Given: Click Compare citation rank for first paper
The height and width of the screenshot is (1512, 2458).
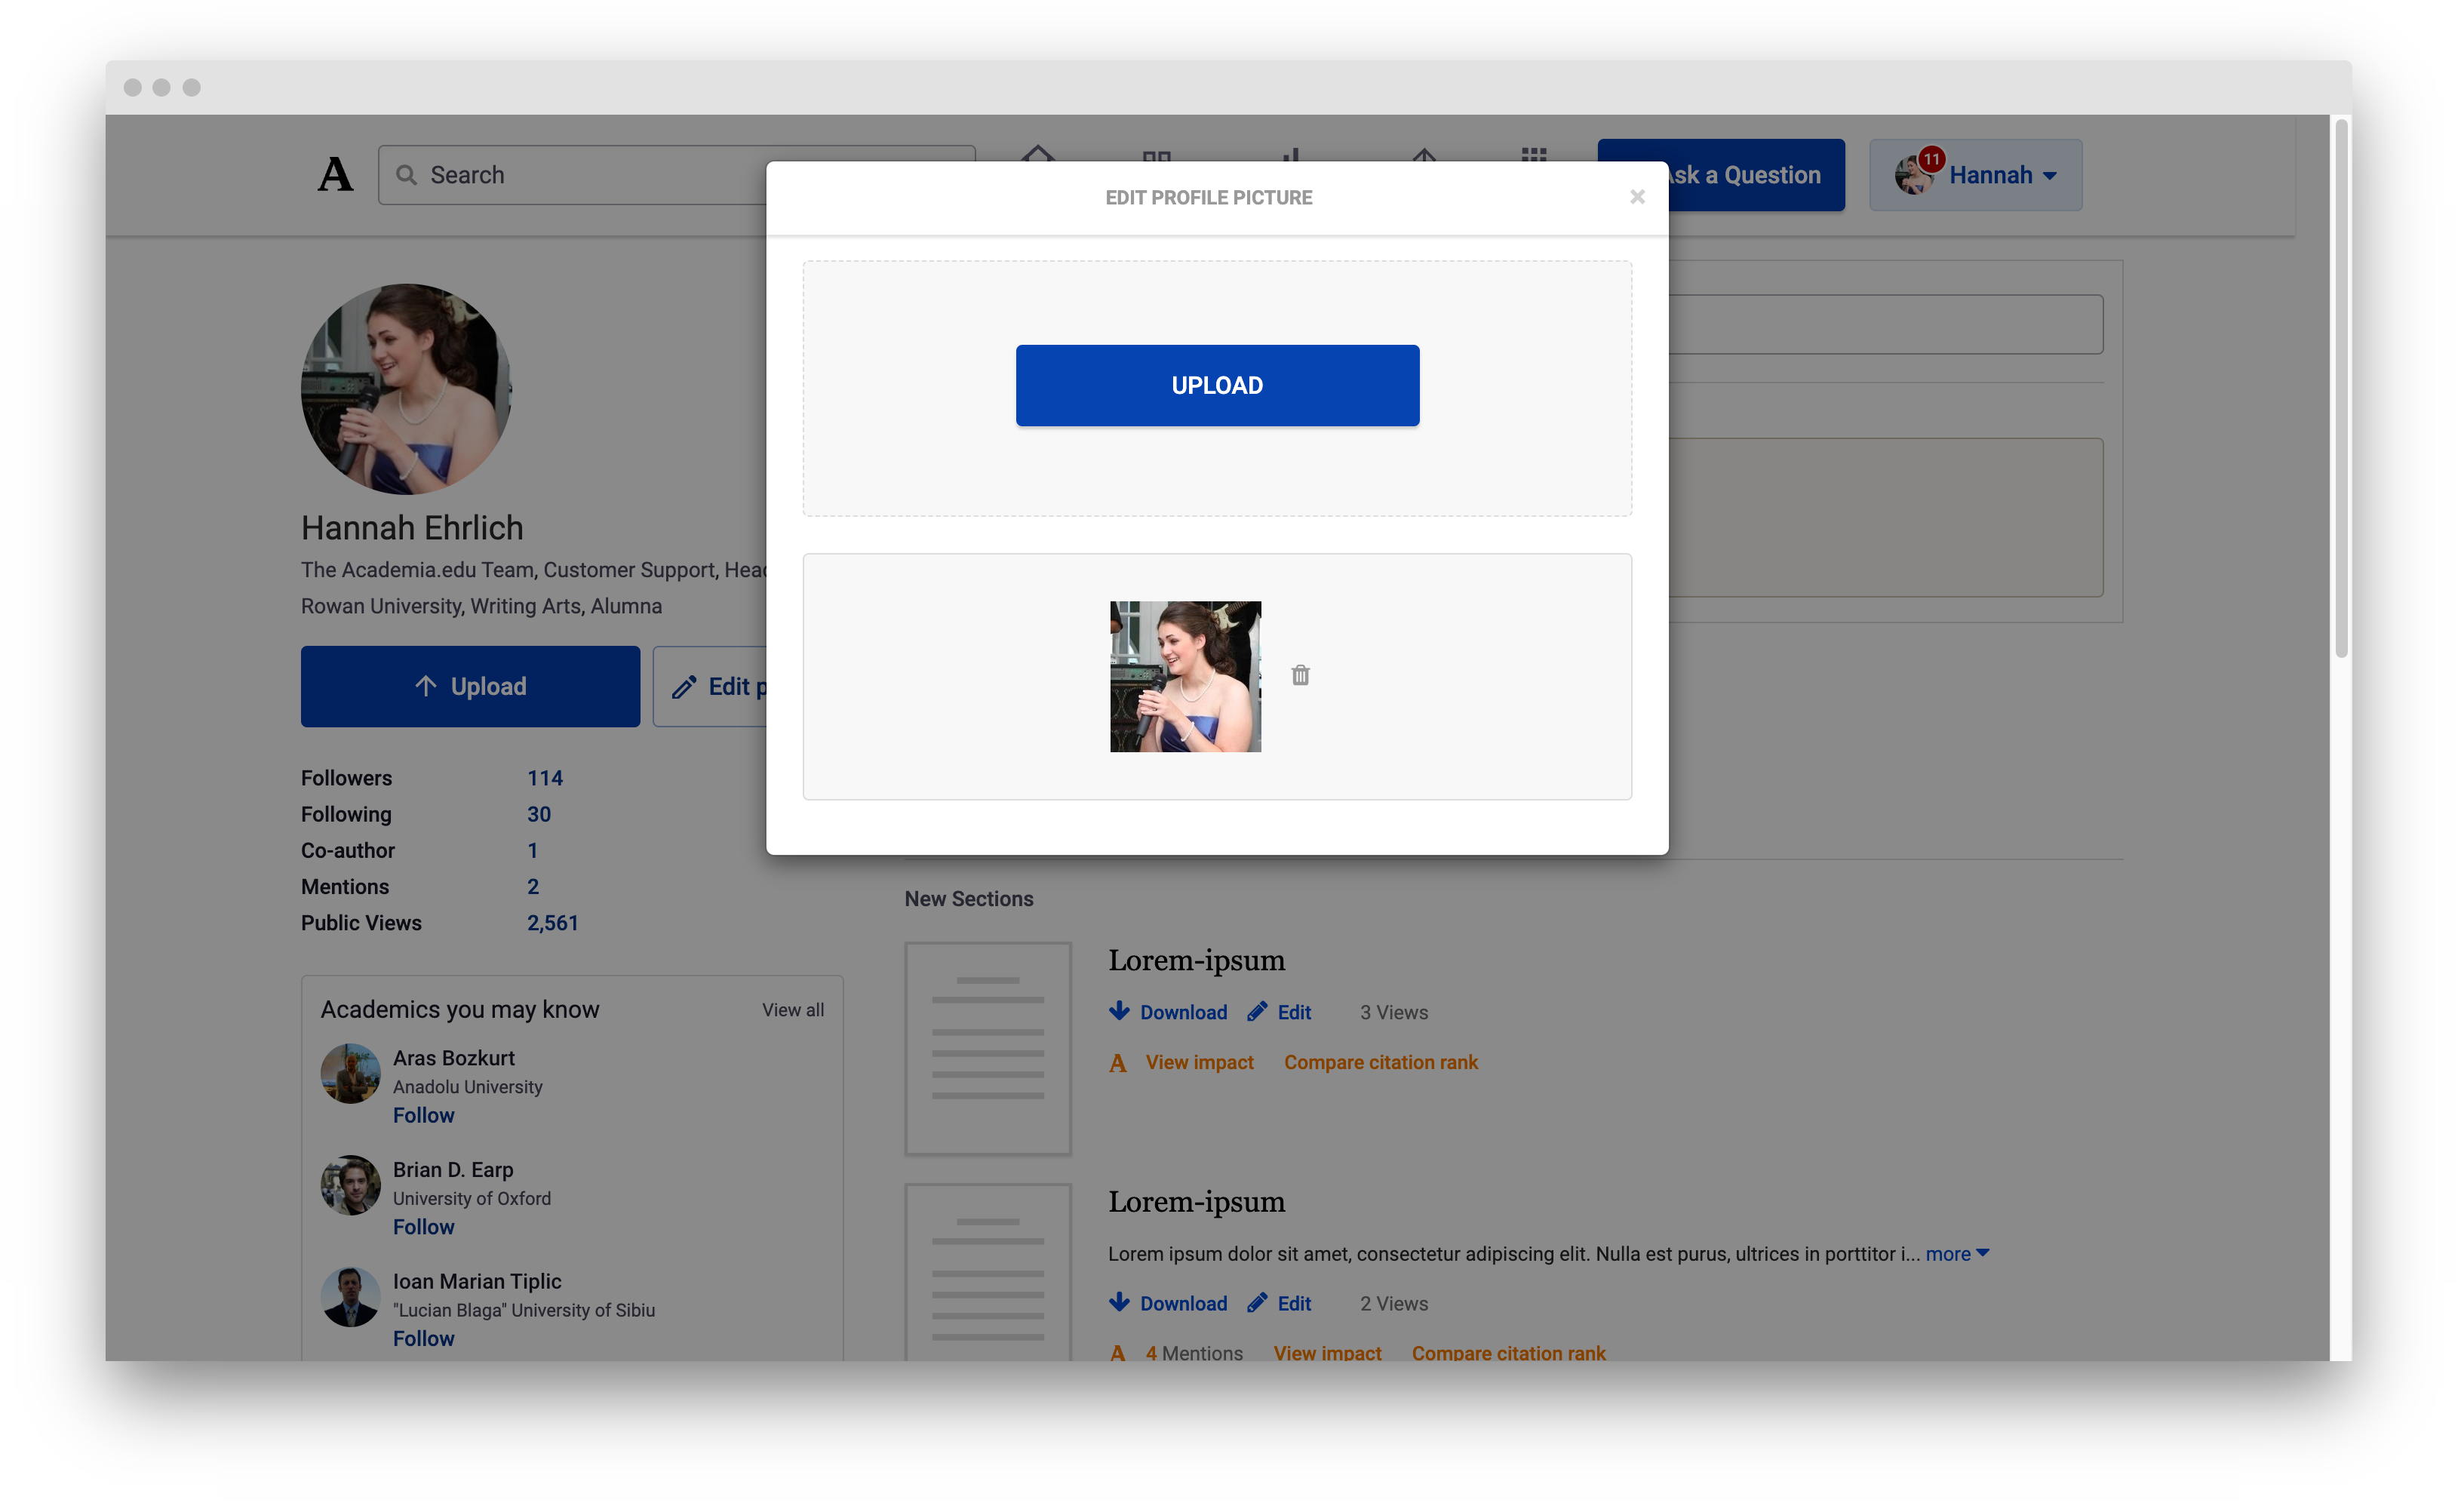Looking at the screenshot, I should tap(1381, 1062).
